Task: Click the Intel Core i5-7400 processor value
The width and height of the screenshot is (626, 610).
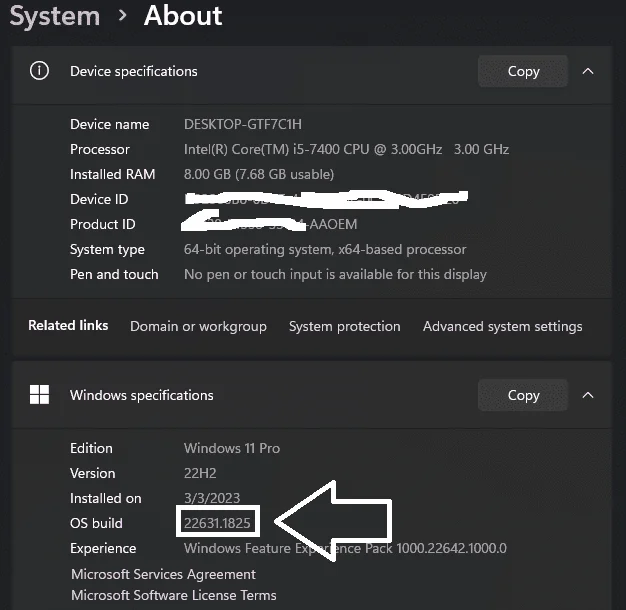Action: (x=346, y=149)
